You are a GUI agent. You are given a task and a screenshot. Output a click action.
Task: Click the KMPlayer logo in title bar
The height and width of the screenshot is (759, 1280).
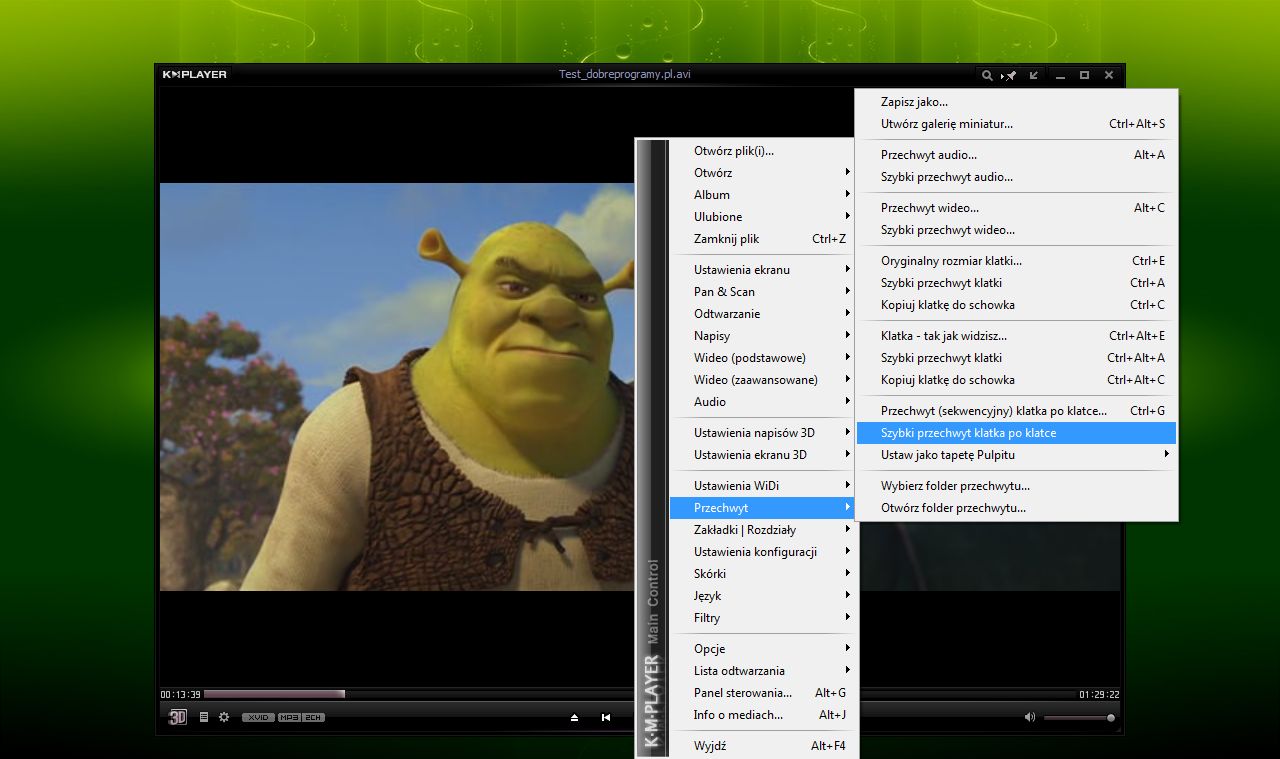(195, 75)
